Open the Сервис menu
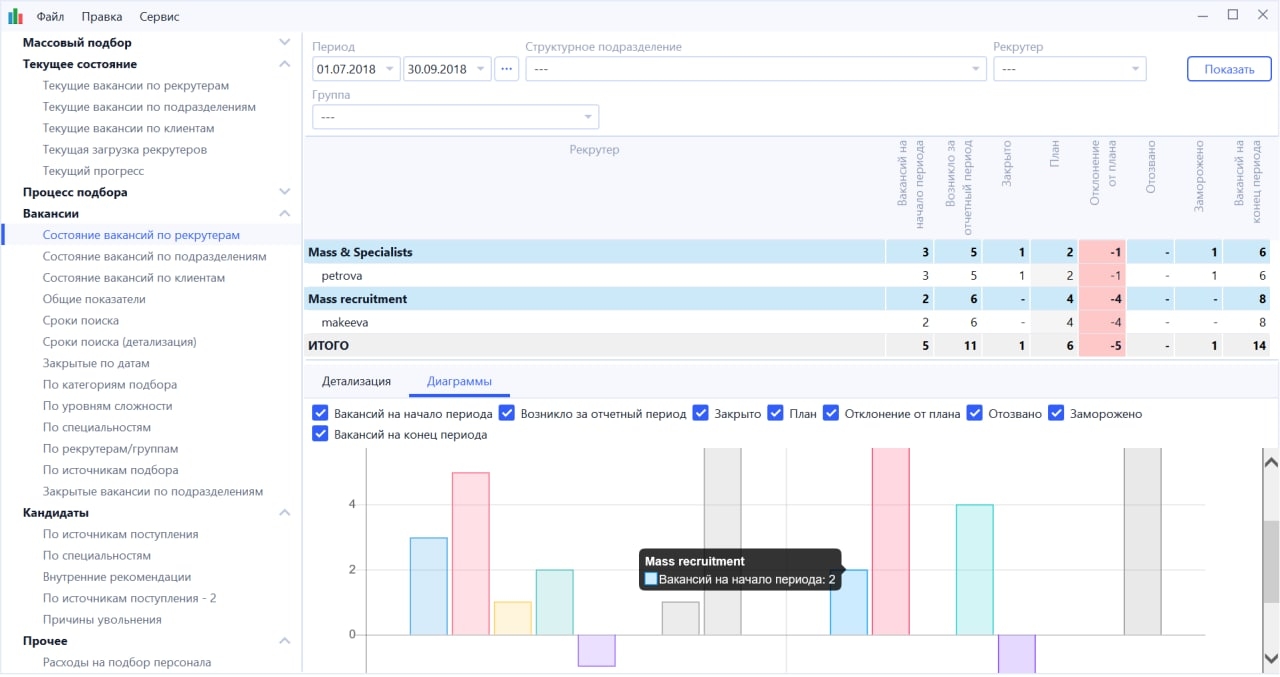 160,16
